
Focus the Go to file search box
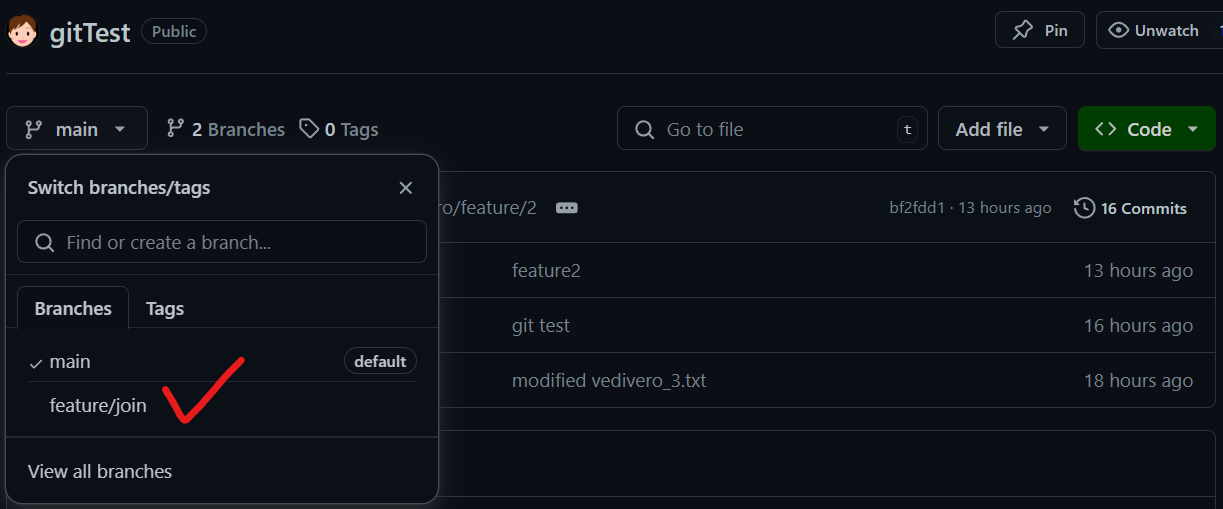pyautogui.click(x=772, y=129)
